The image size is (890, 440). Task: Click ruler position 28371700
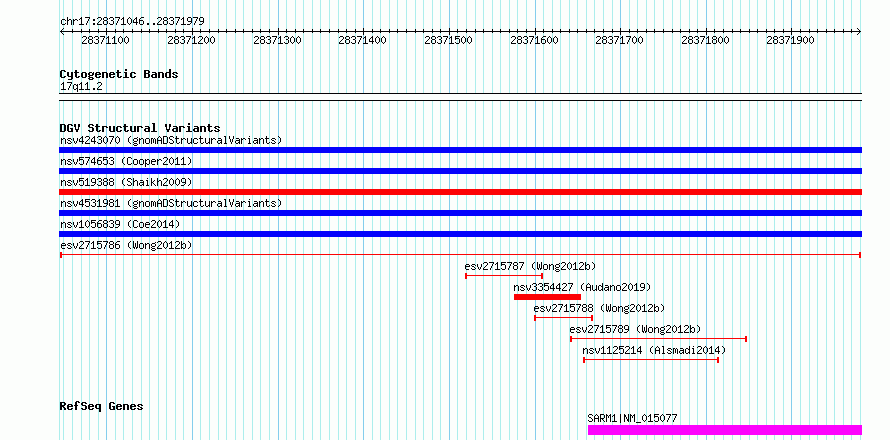tap(620, 41)
